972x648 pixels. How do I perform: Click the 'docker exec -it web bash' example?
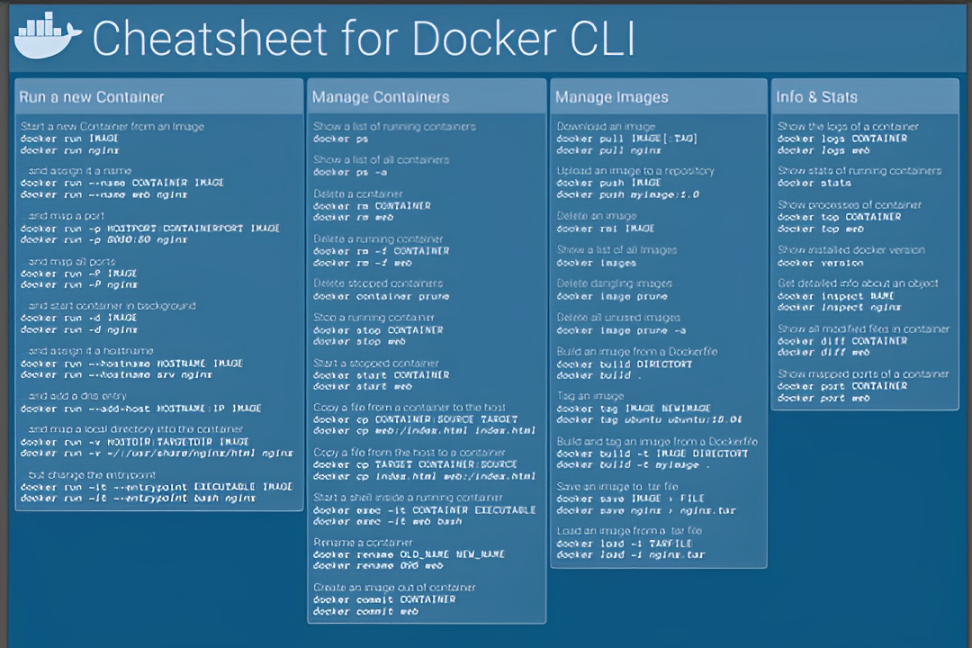coord(387,522)
